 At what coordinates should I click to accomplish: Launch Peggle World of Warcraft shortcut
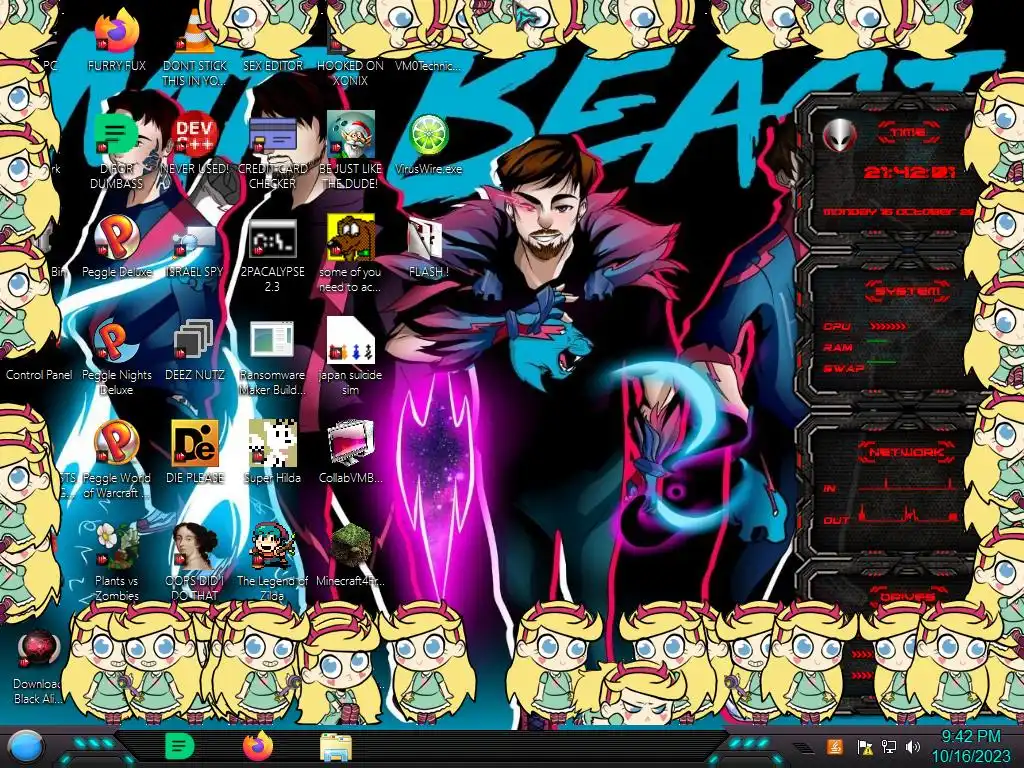116,442
